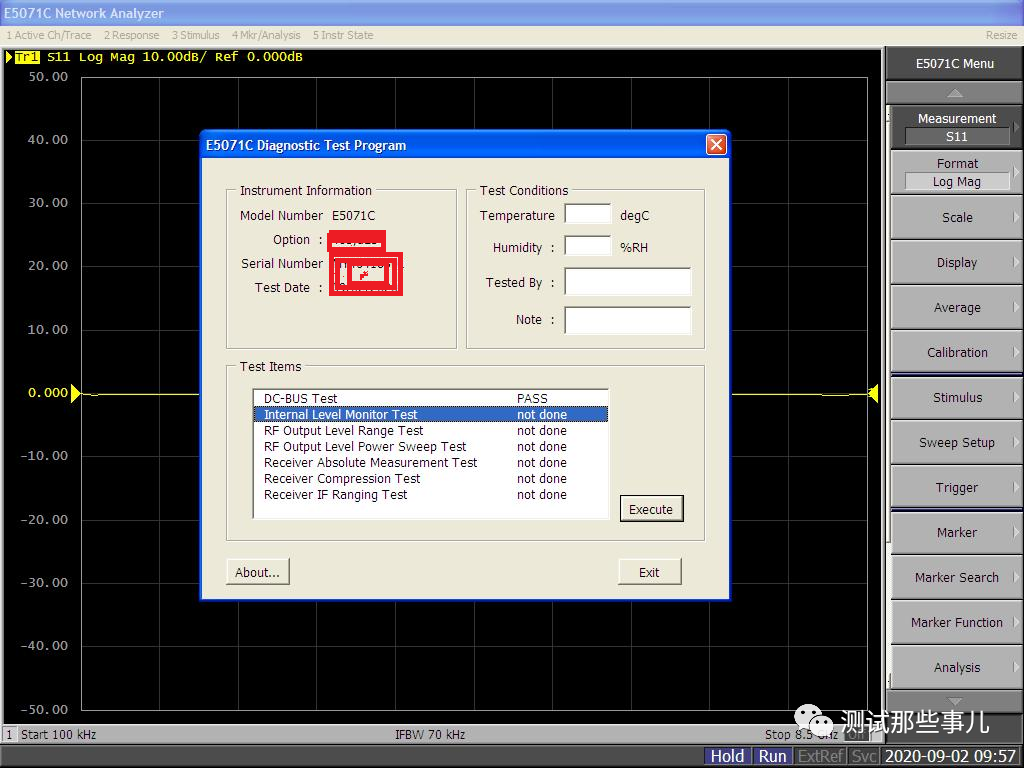The height and width of the screenshot is (768, 1024).
Task: Open the 5 Instr State menu
Action: point(343,35)
